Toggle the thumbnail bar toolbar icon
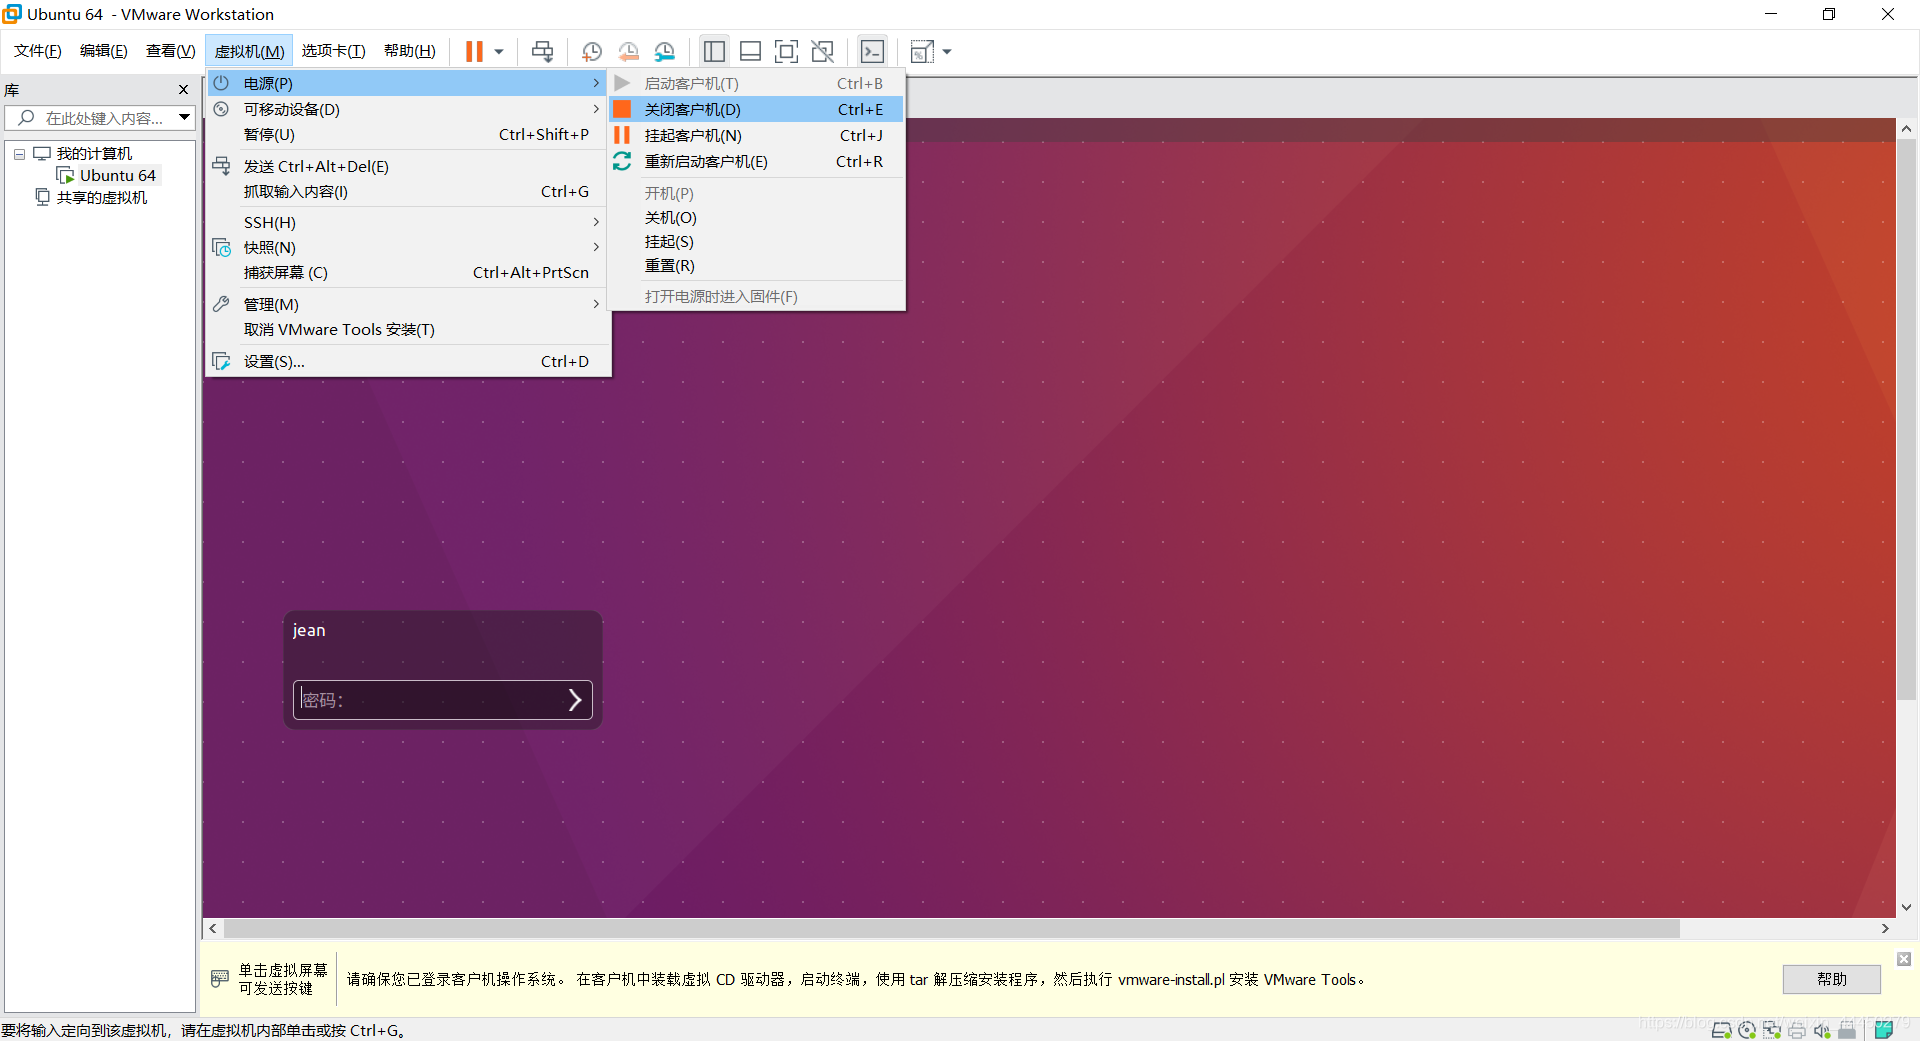1920x1041 pixels. [x=750, y=51]
